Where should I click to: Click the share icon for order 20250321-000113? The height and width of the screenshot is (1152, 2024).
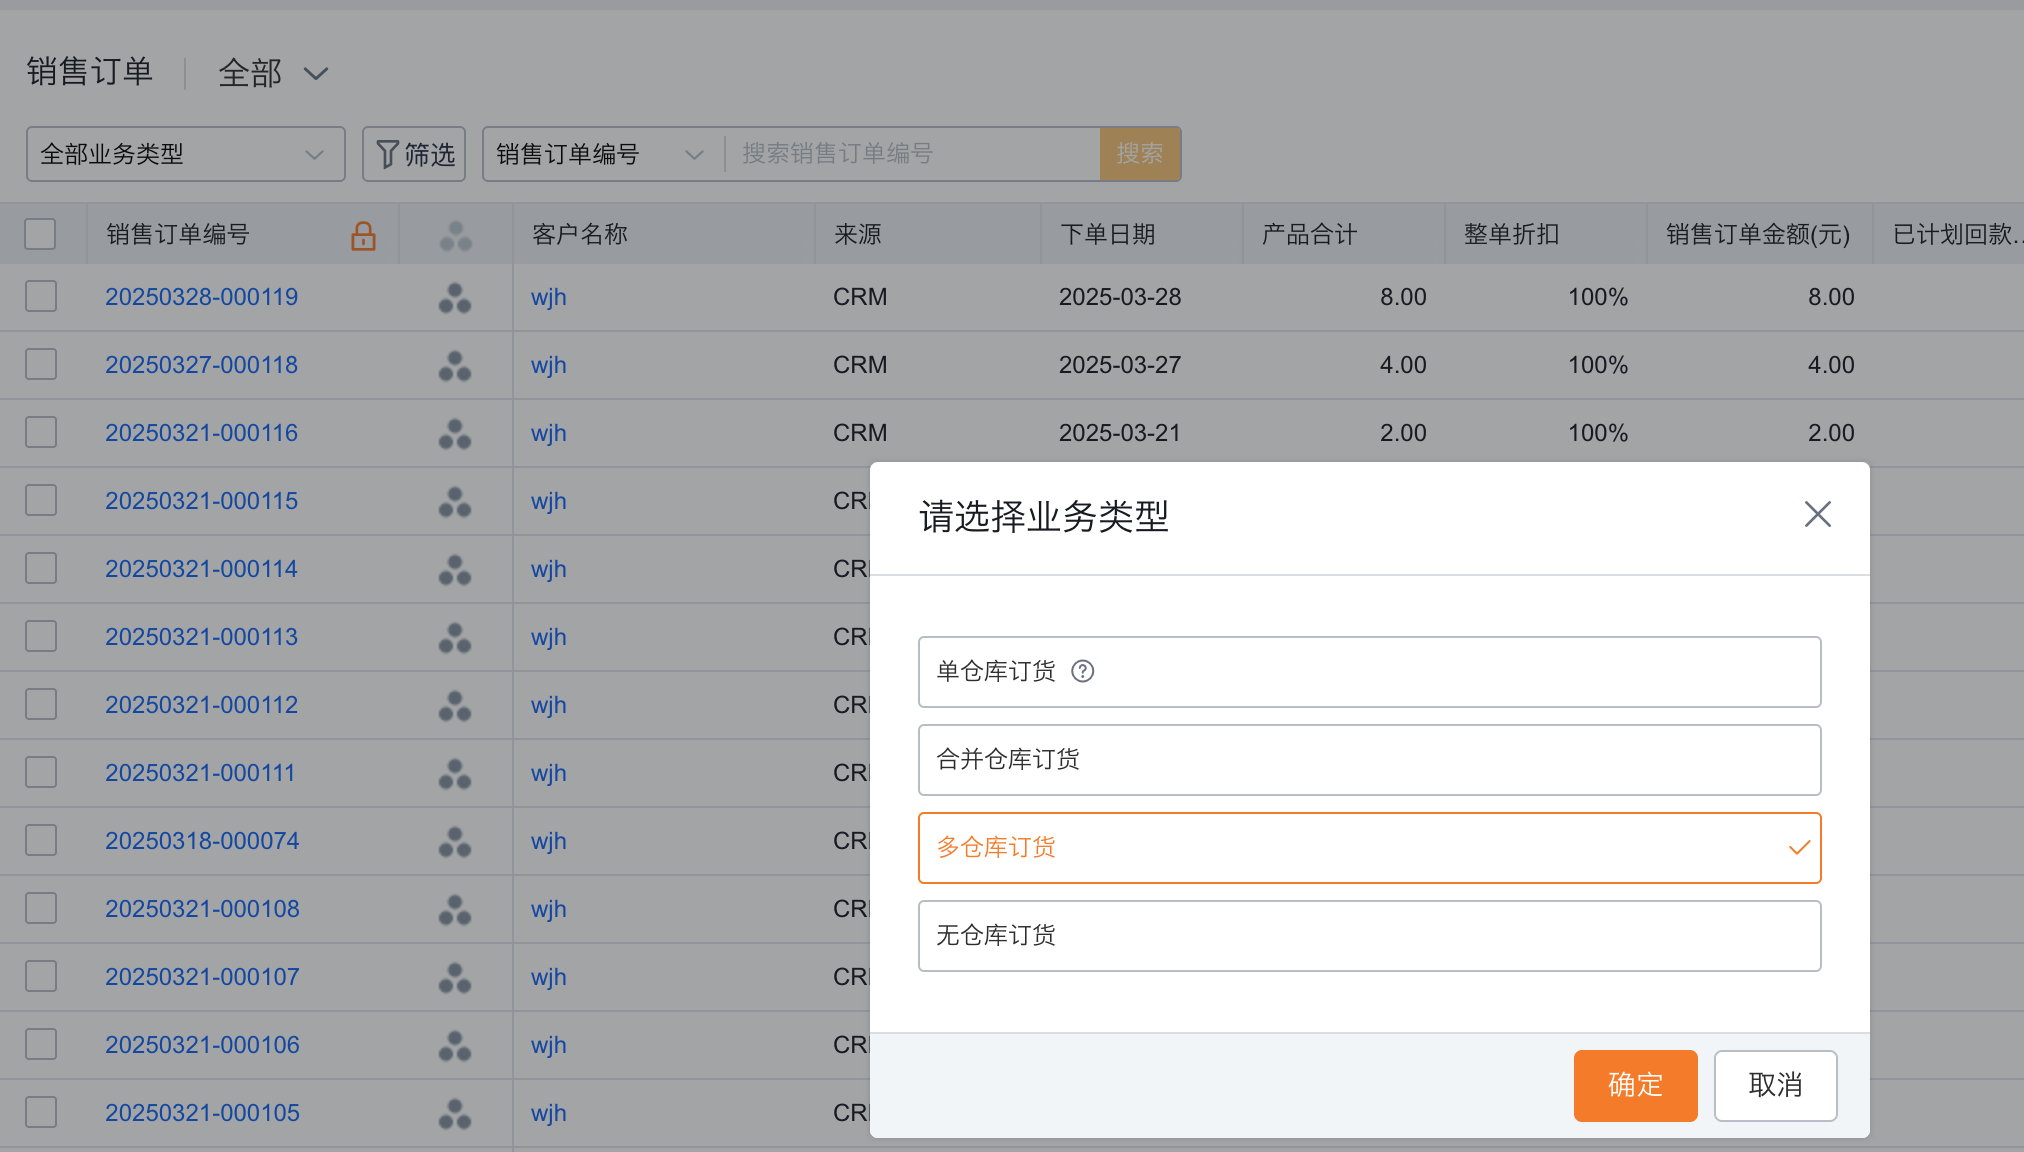[x=455, y=638]
